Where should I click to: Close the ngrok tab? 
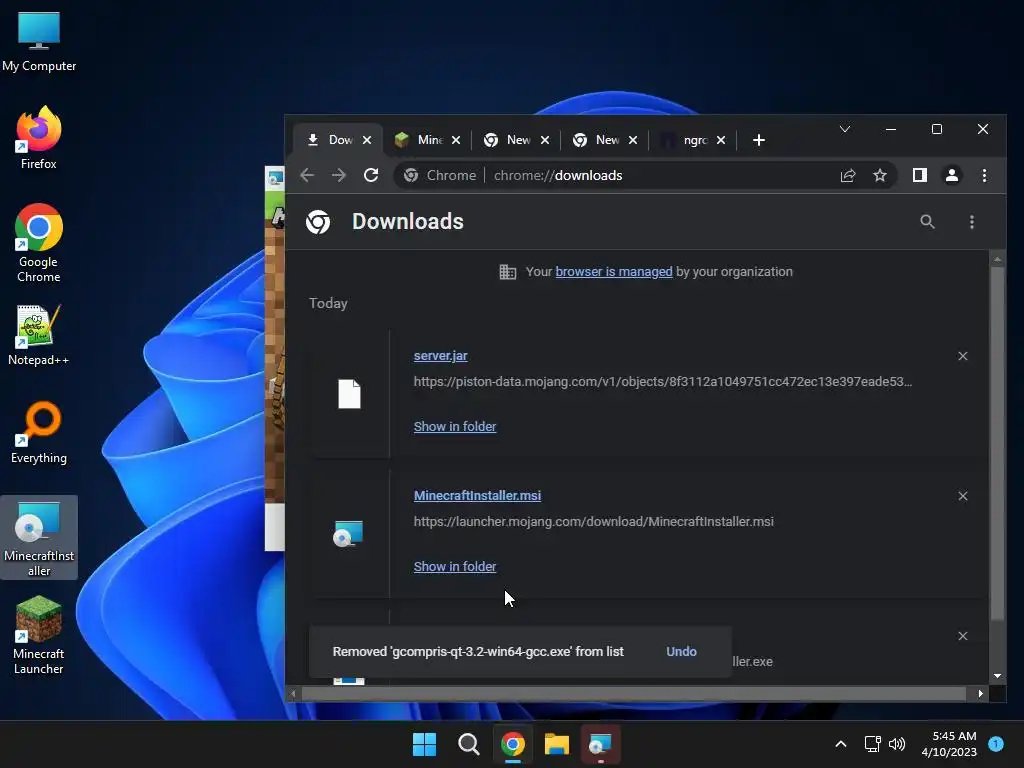click(x=721, y=140)
